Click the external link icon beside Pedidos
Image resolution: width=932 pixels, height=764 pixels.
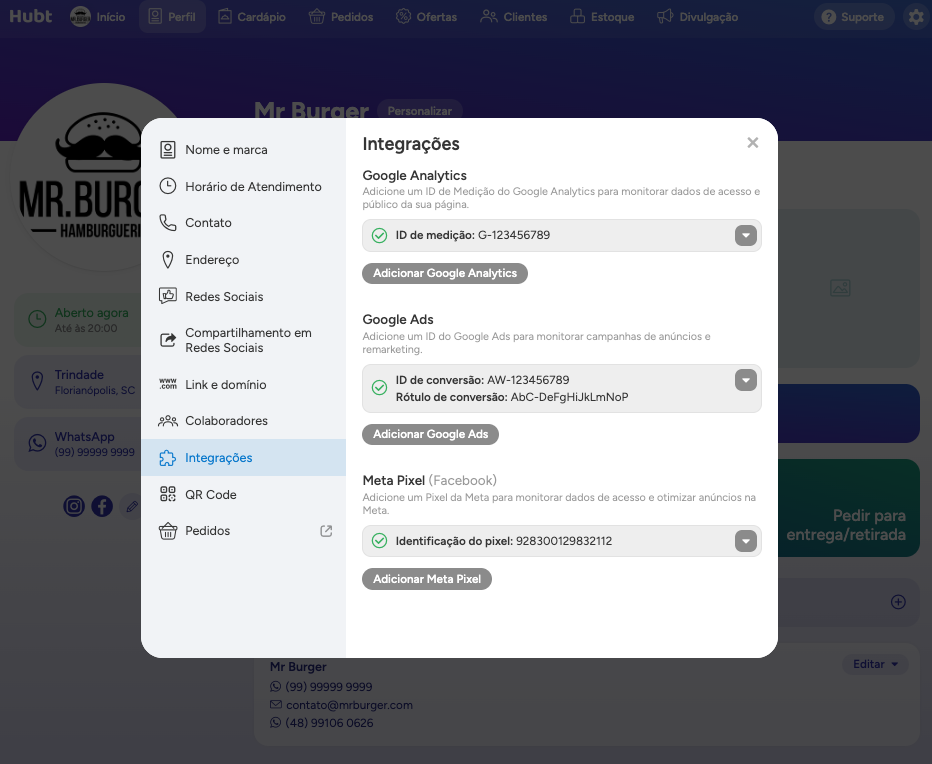326,531
